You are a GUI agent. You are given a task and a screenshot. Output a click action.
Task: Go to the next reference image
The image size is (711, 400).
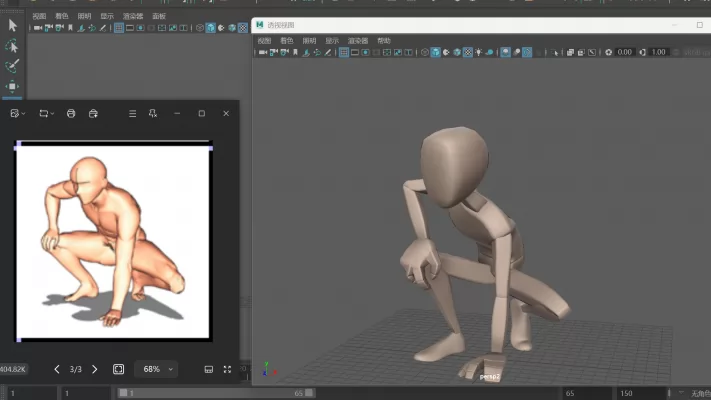[x=95, y=369]
